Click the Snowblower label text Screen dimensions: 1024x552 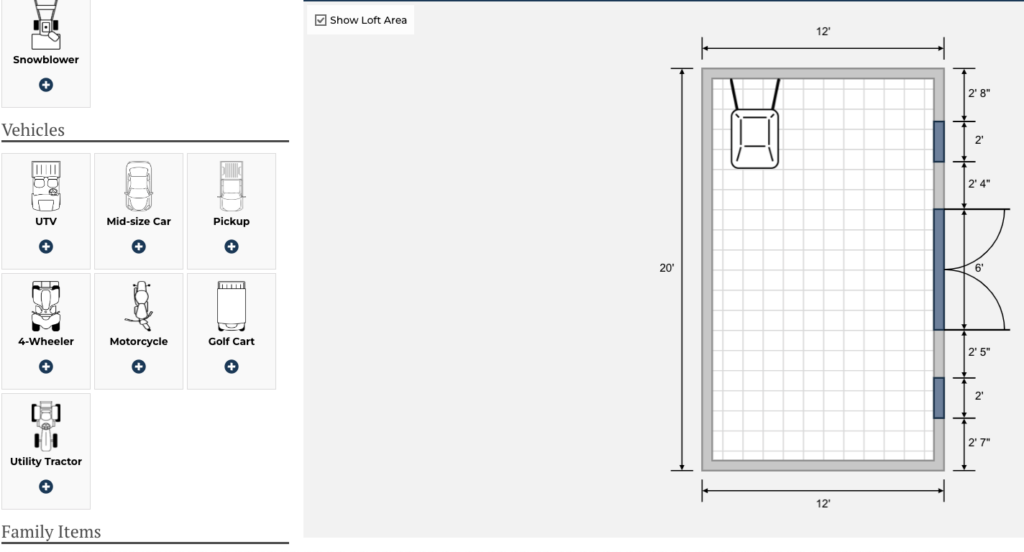click(x=46, y=59)
